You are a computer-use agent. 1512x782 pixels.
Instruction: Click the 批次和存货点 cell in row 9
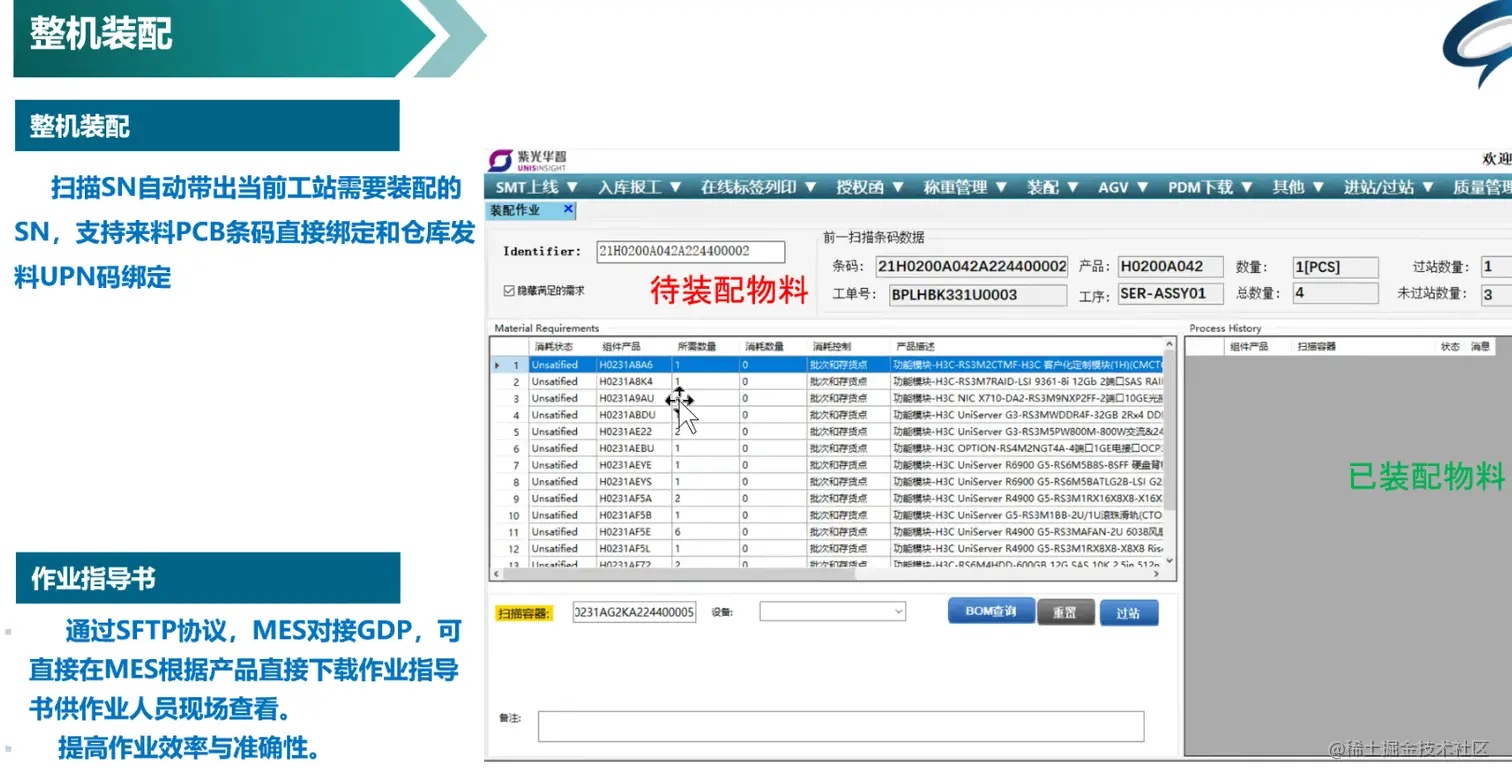click(848, 499)
